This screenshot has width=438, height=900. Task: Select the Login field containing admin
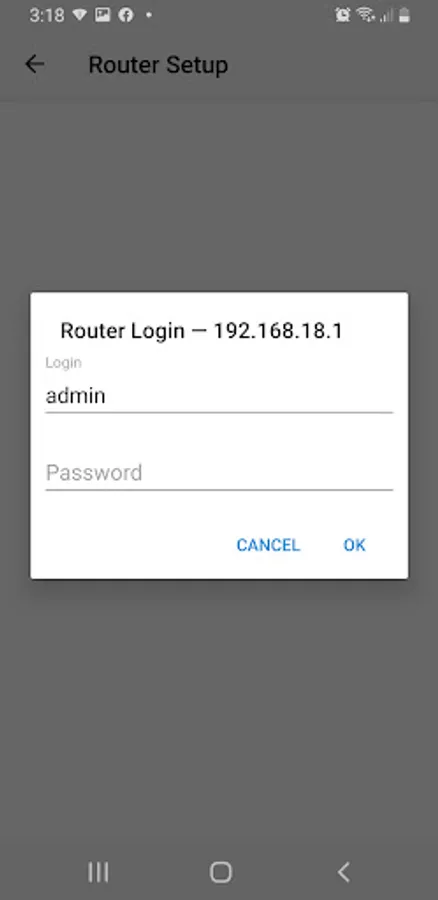tap(219, 396)
